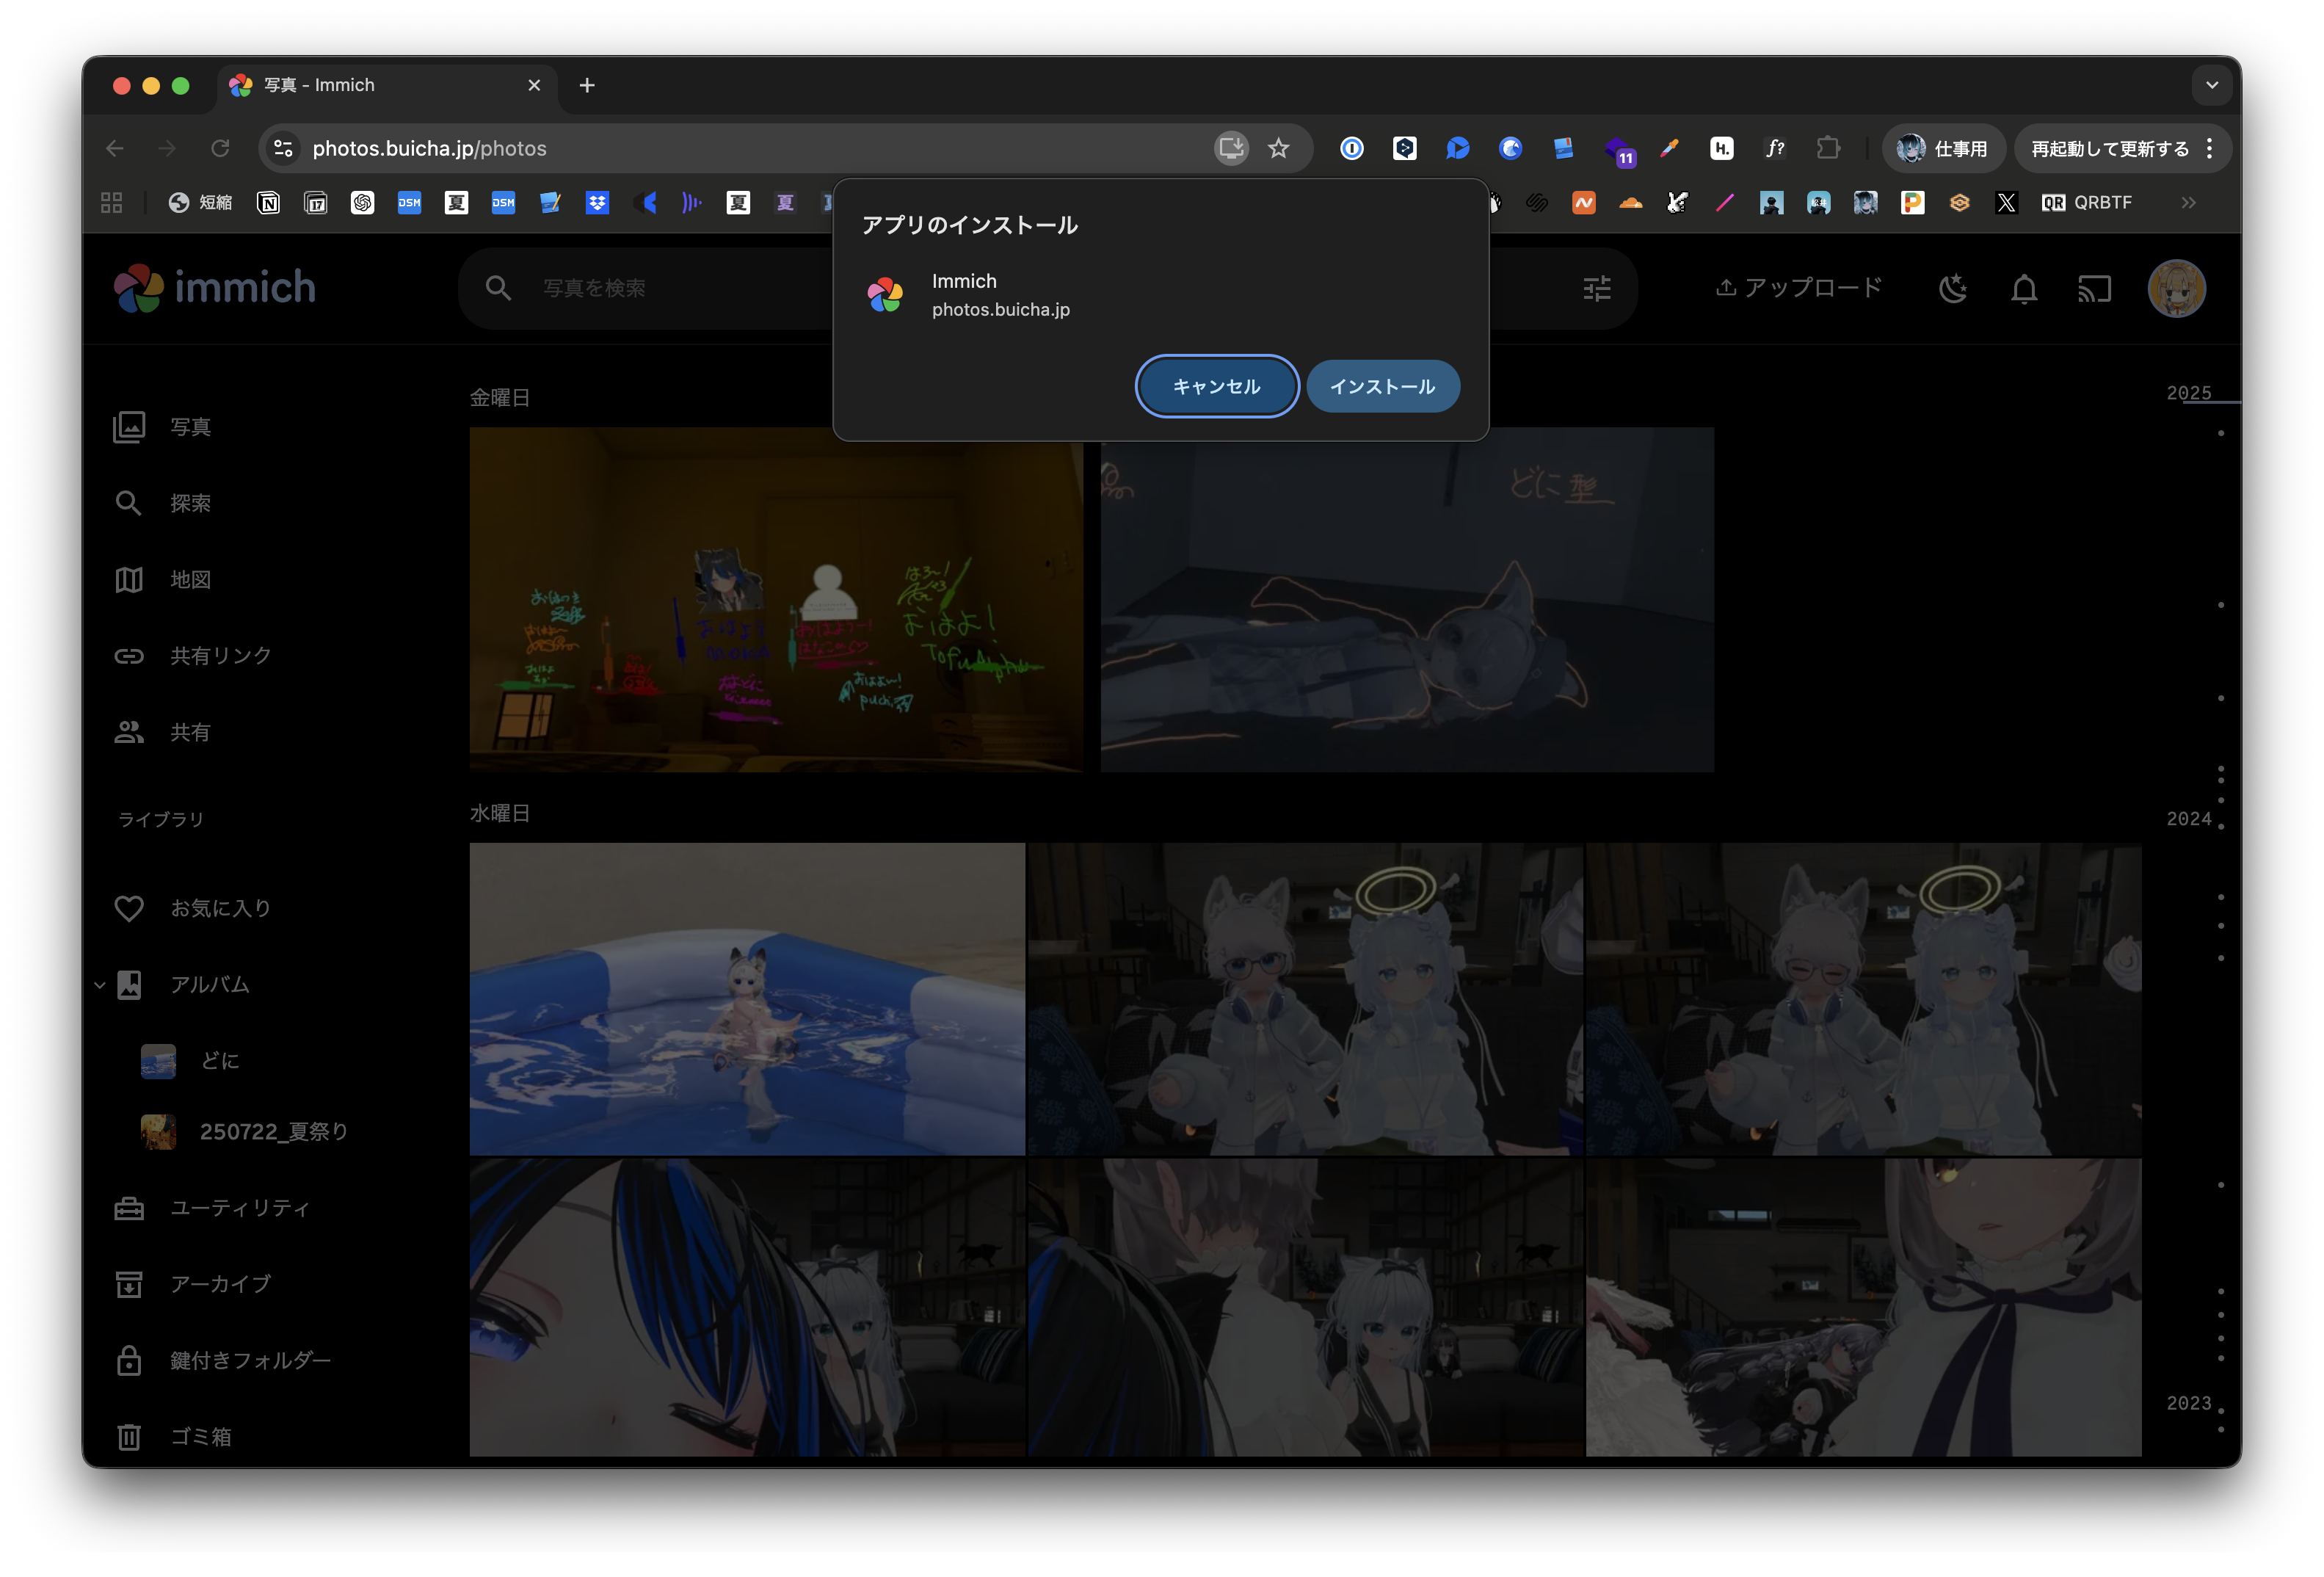Click the Install button in the dialog

click(1382, 386)
